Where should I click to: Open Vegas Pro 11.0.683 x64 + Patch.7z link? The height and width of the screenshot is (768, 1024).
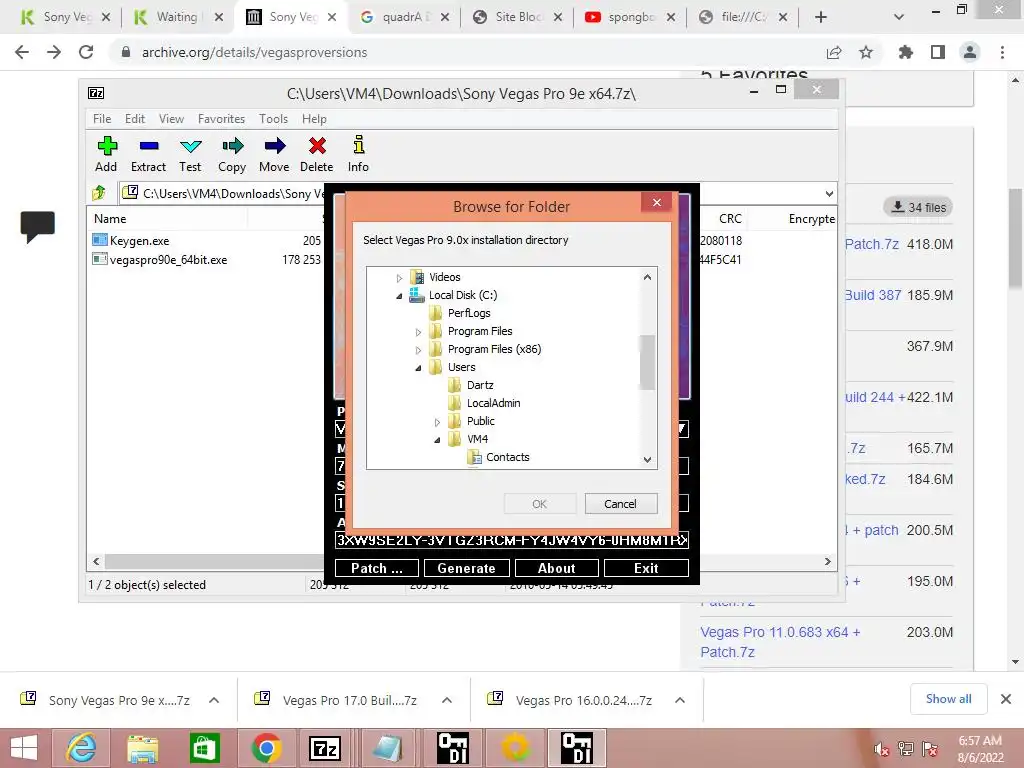click(780, 642)
